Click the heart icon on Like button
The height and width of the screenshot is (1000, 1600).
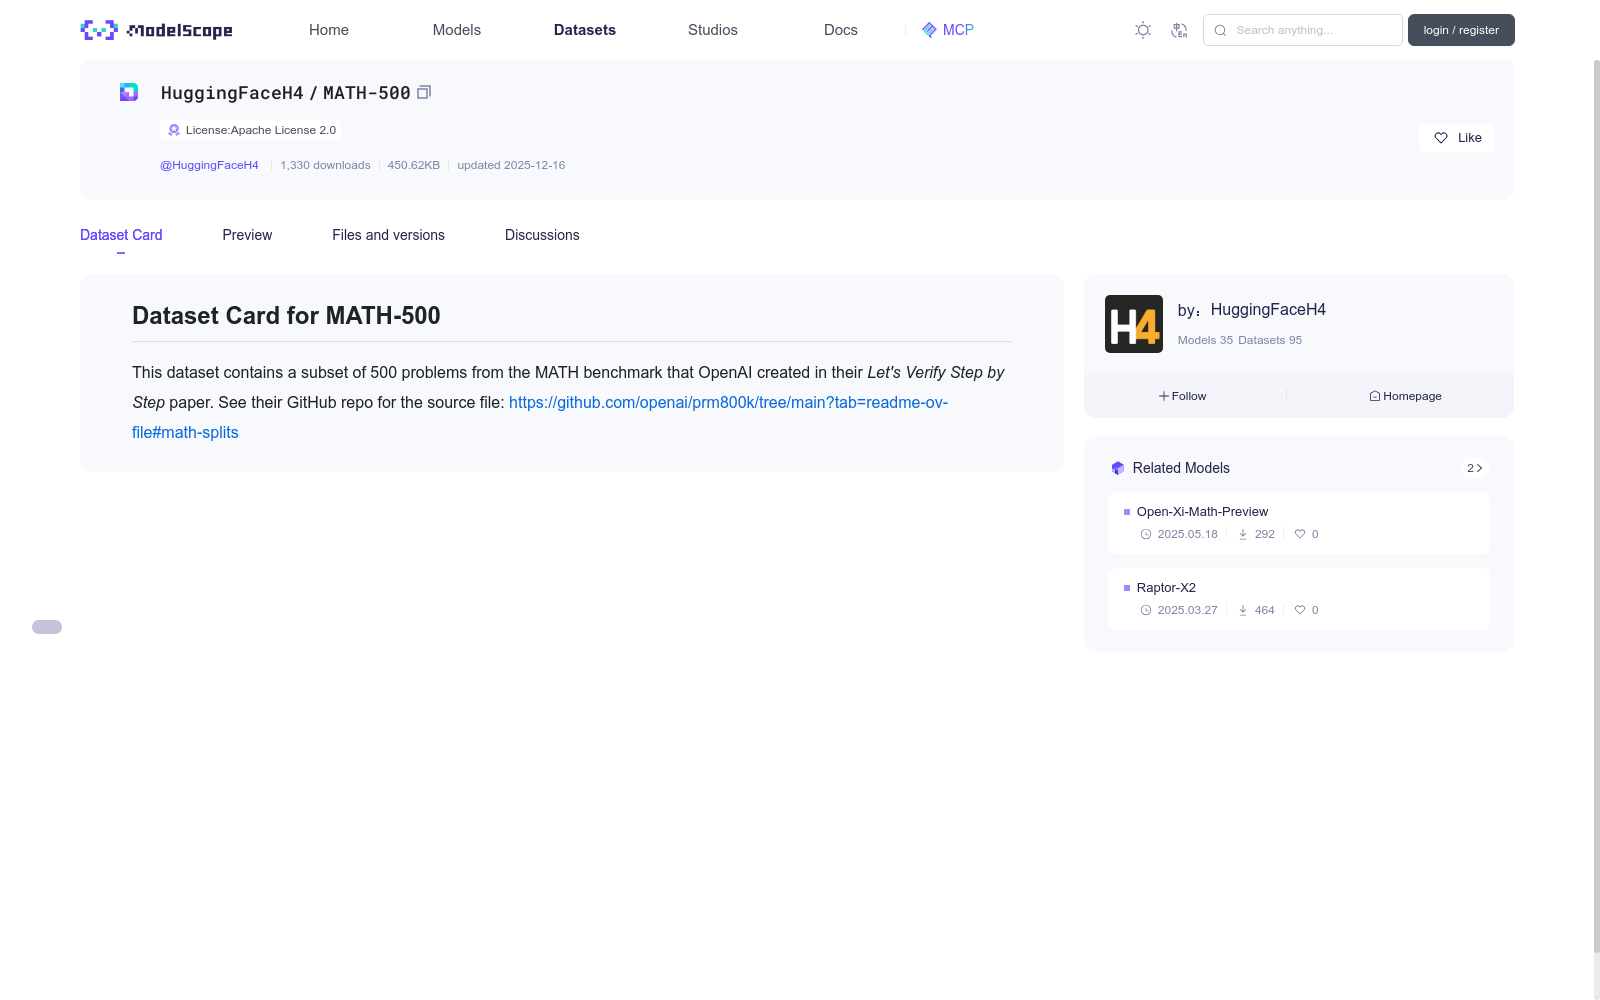[1441, 138]
